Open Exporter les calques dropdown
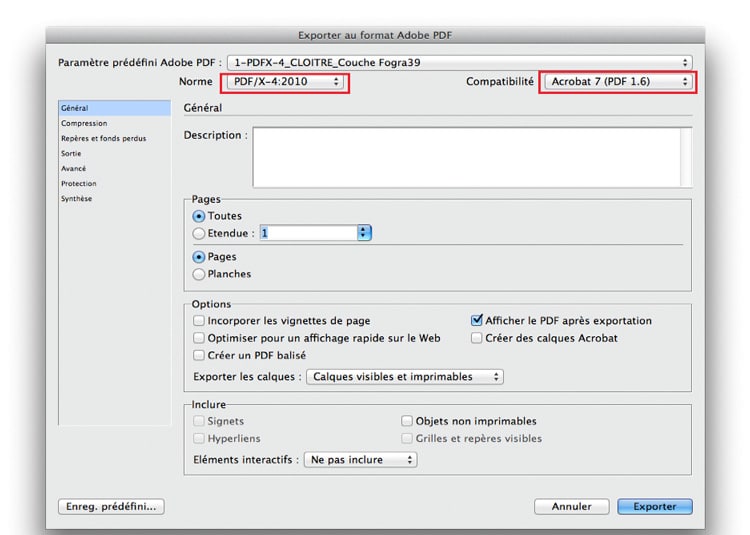Image resolution: width=750 pixels, height=535 pixels. click(x=405, y=377)
